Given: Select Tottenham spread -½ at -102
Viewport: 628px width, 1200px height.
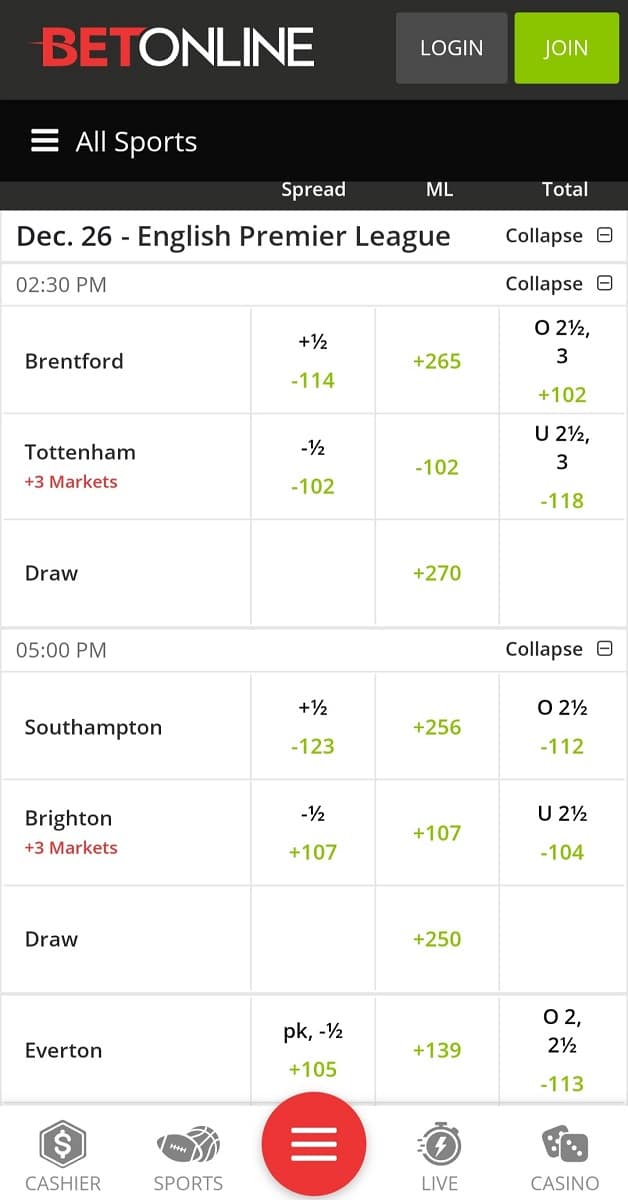Looking at the screenshot, I should (312, 467).
